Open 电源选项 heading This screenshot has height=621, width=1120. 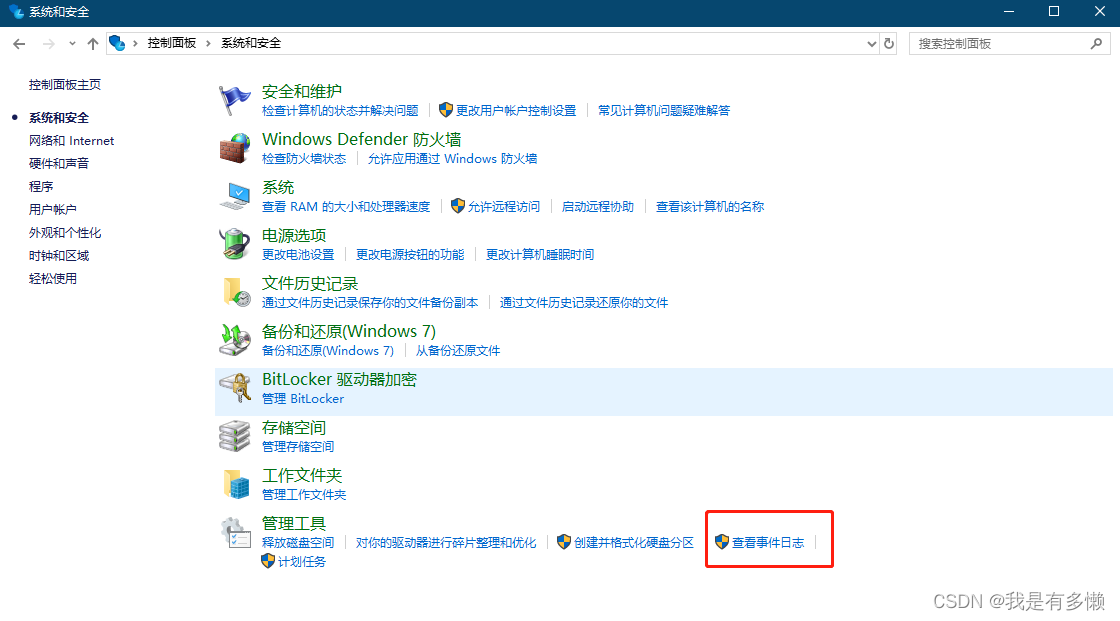point(294,235)
